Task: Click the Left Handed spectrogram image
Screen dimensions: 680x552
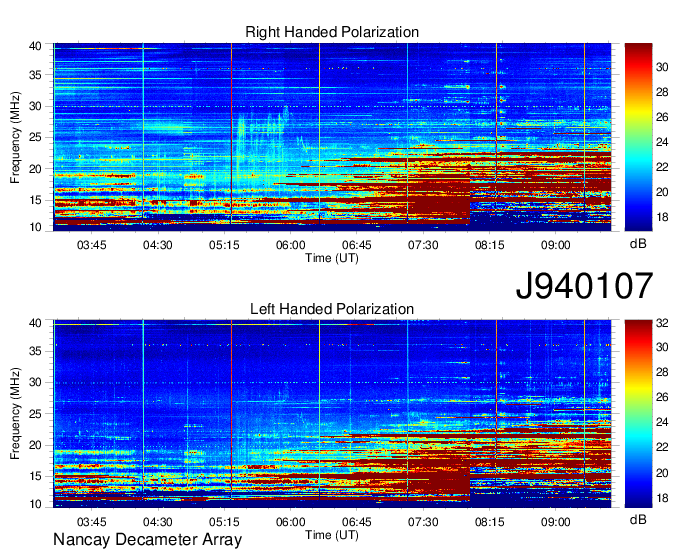Action: tap(332, 414)
